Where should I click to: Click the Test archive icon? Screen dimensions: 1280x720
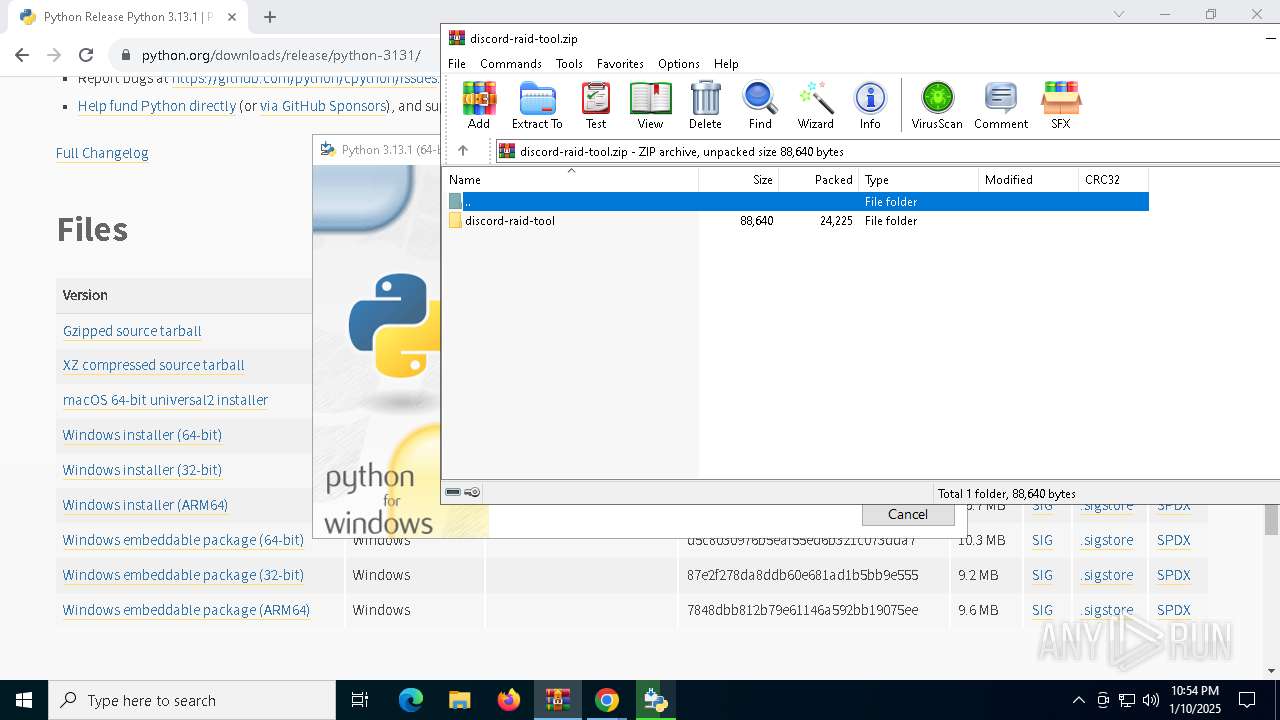coord(596,106)
